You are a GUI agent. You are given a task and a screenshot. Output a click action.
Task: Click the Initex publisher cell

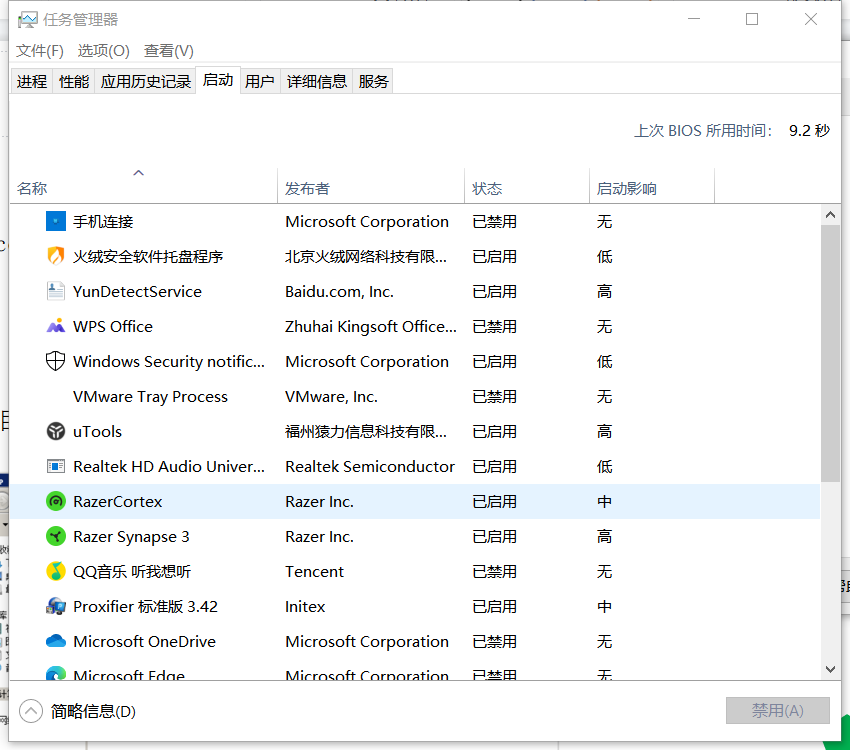pos(305,606)
